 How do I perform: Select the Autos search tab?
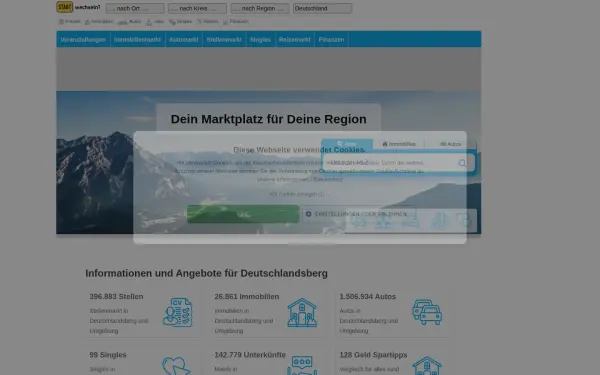(451, 144)
